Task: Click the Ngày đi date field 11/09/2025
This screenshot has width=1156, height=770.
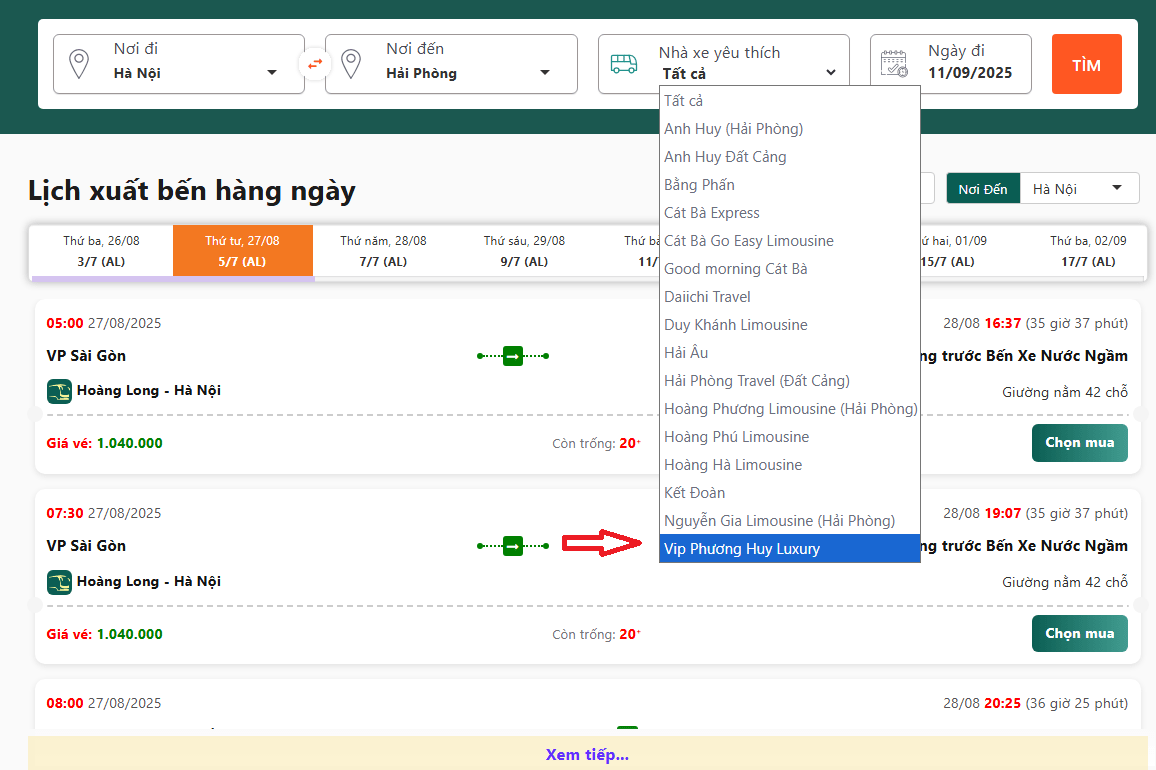Action: 969,73
